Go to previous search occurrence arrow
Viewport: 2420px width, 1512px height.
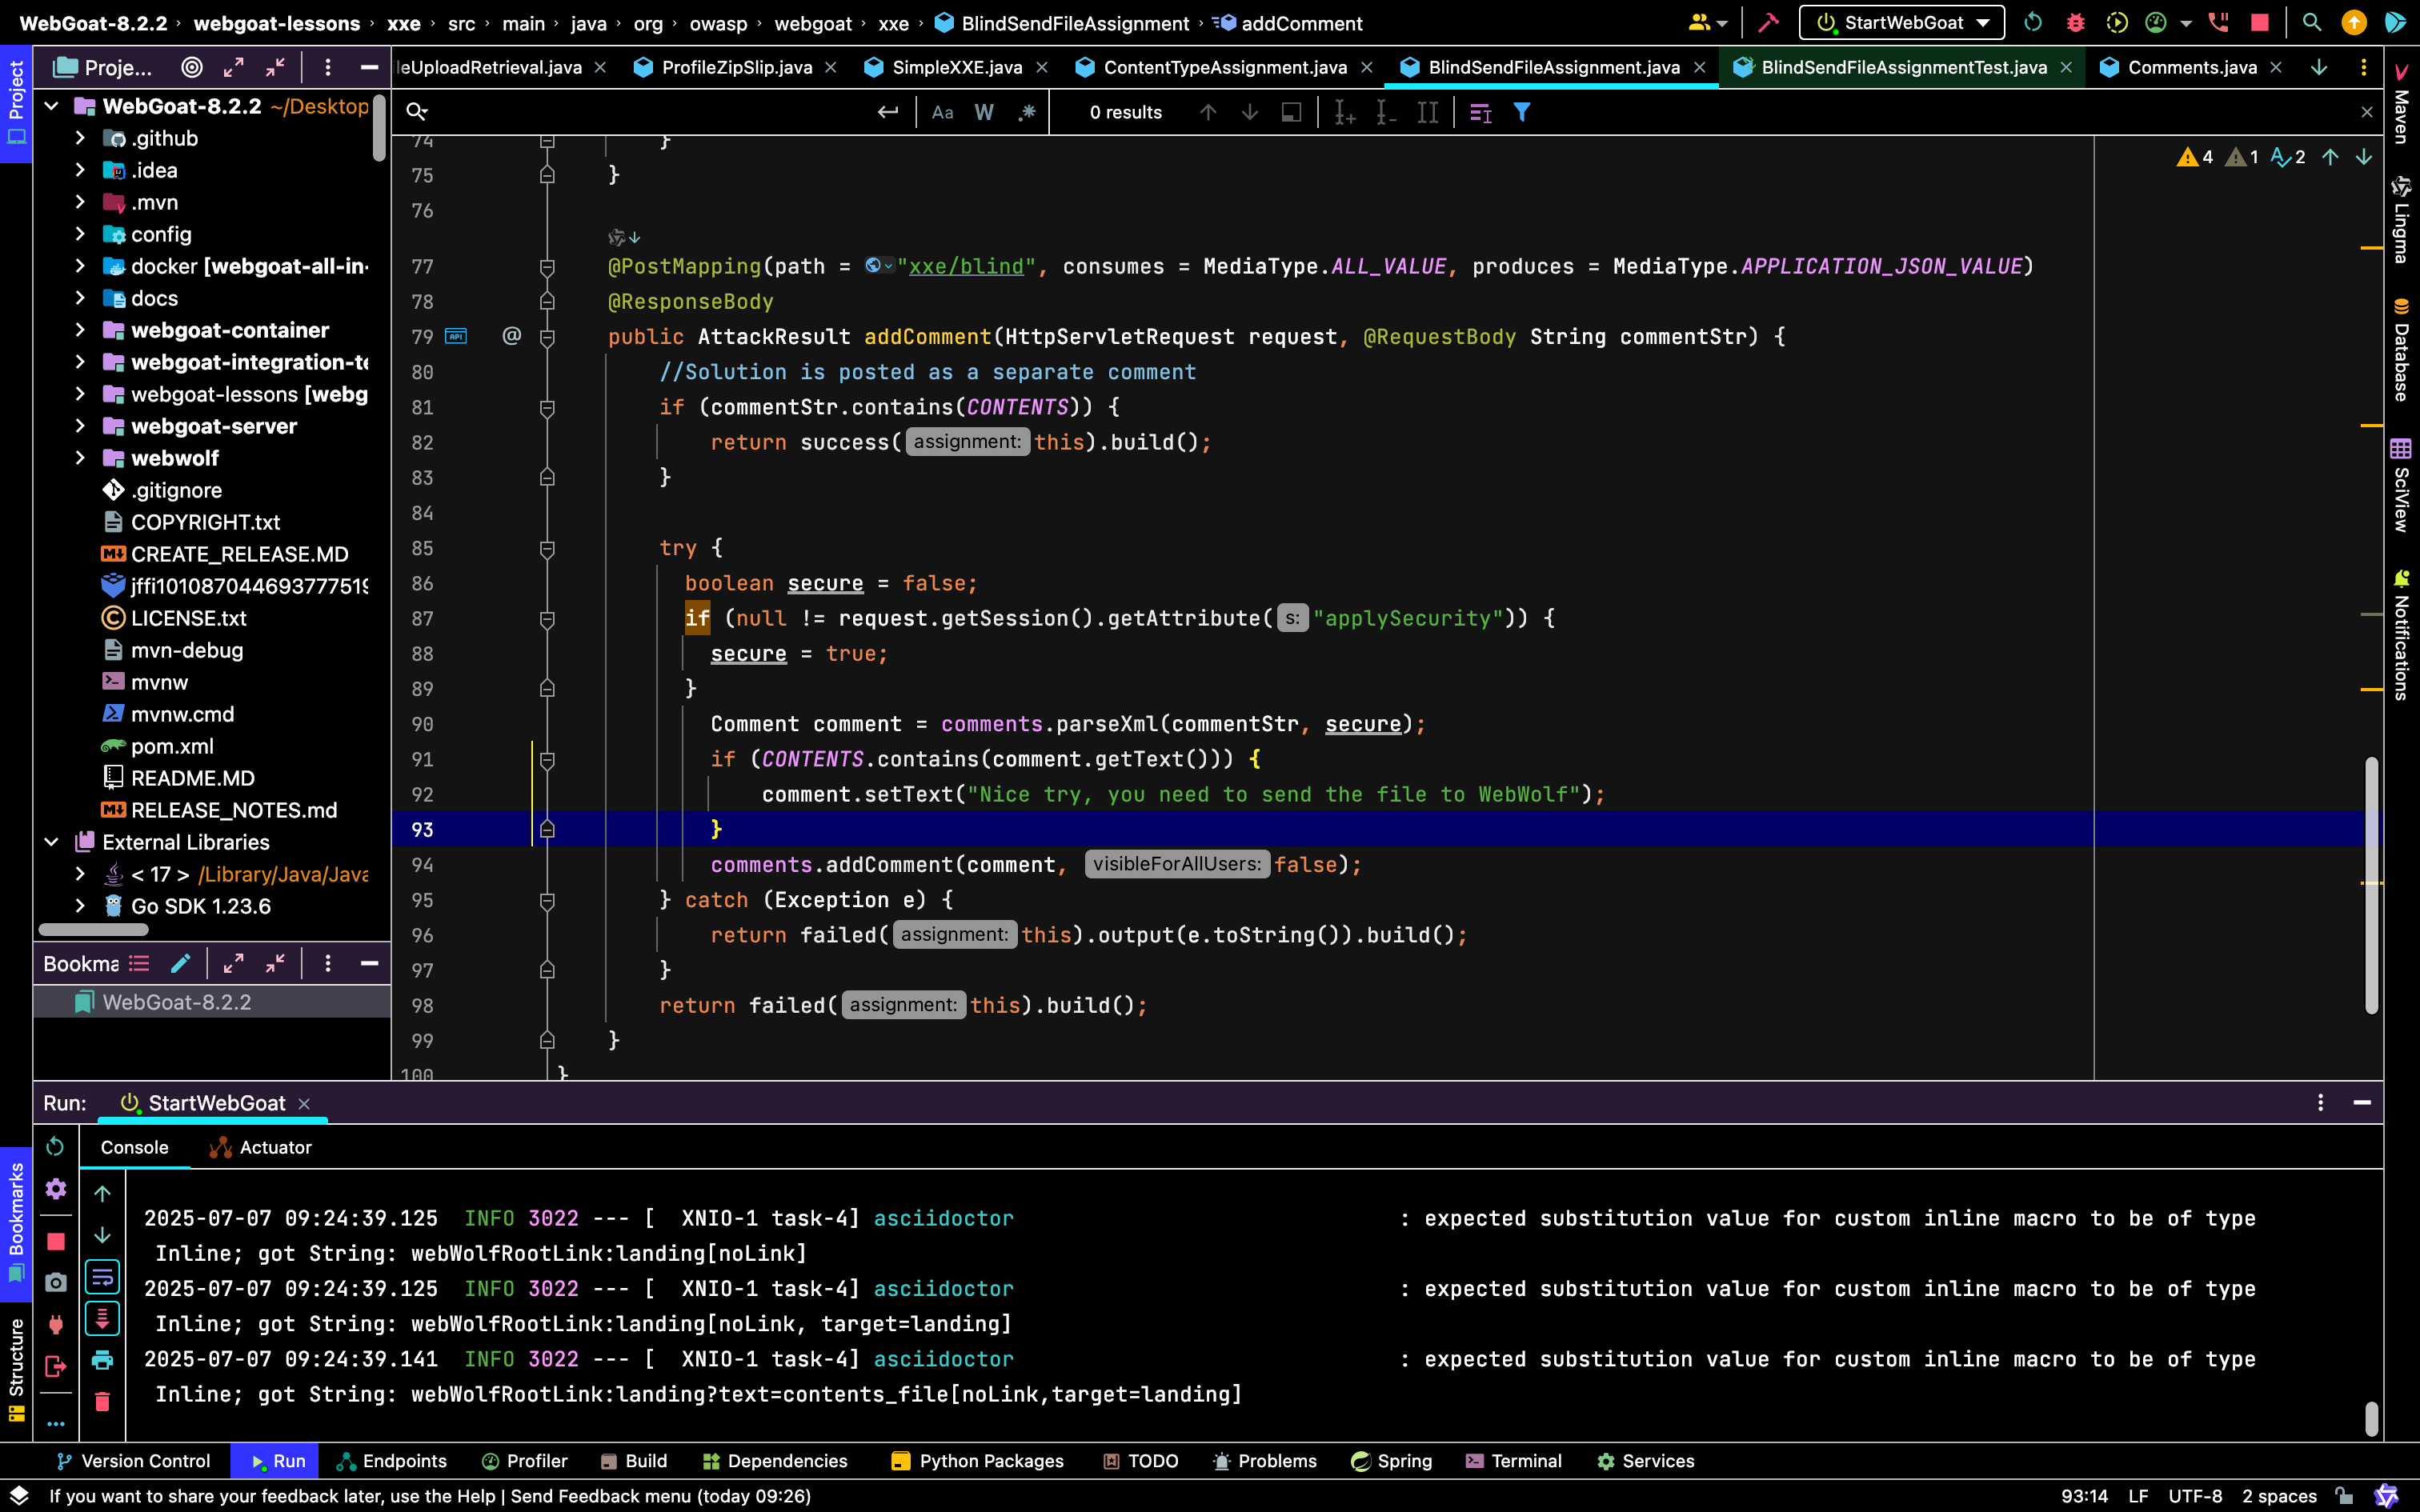click(1208, 113)
